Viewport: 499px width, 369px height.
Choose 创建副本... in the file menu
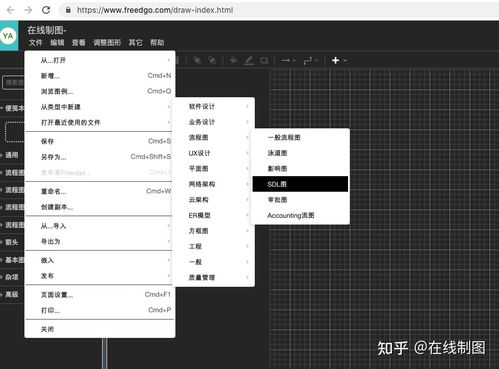pos(100,207)
